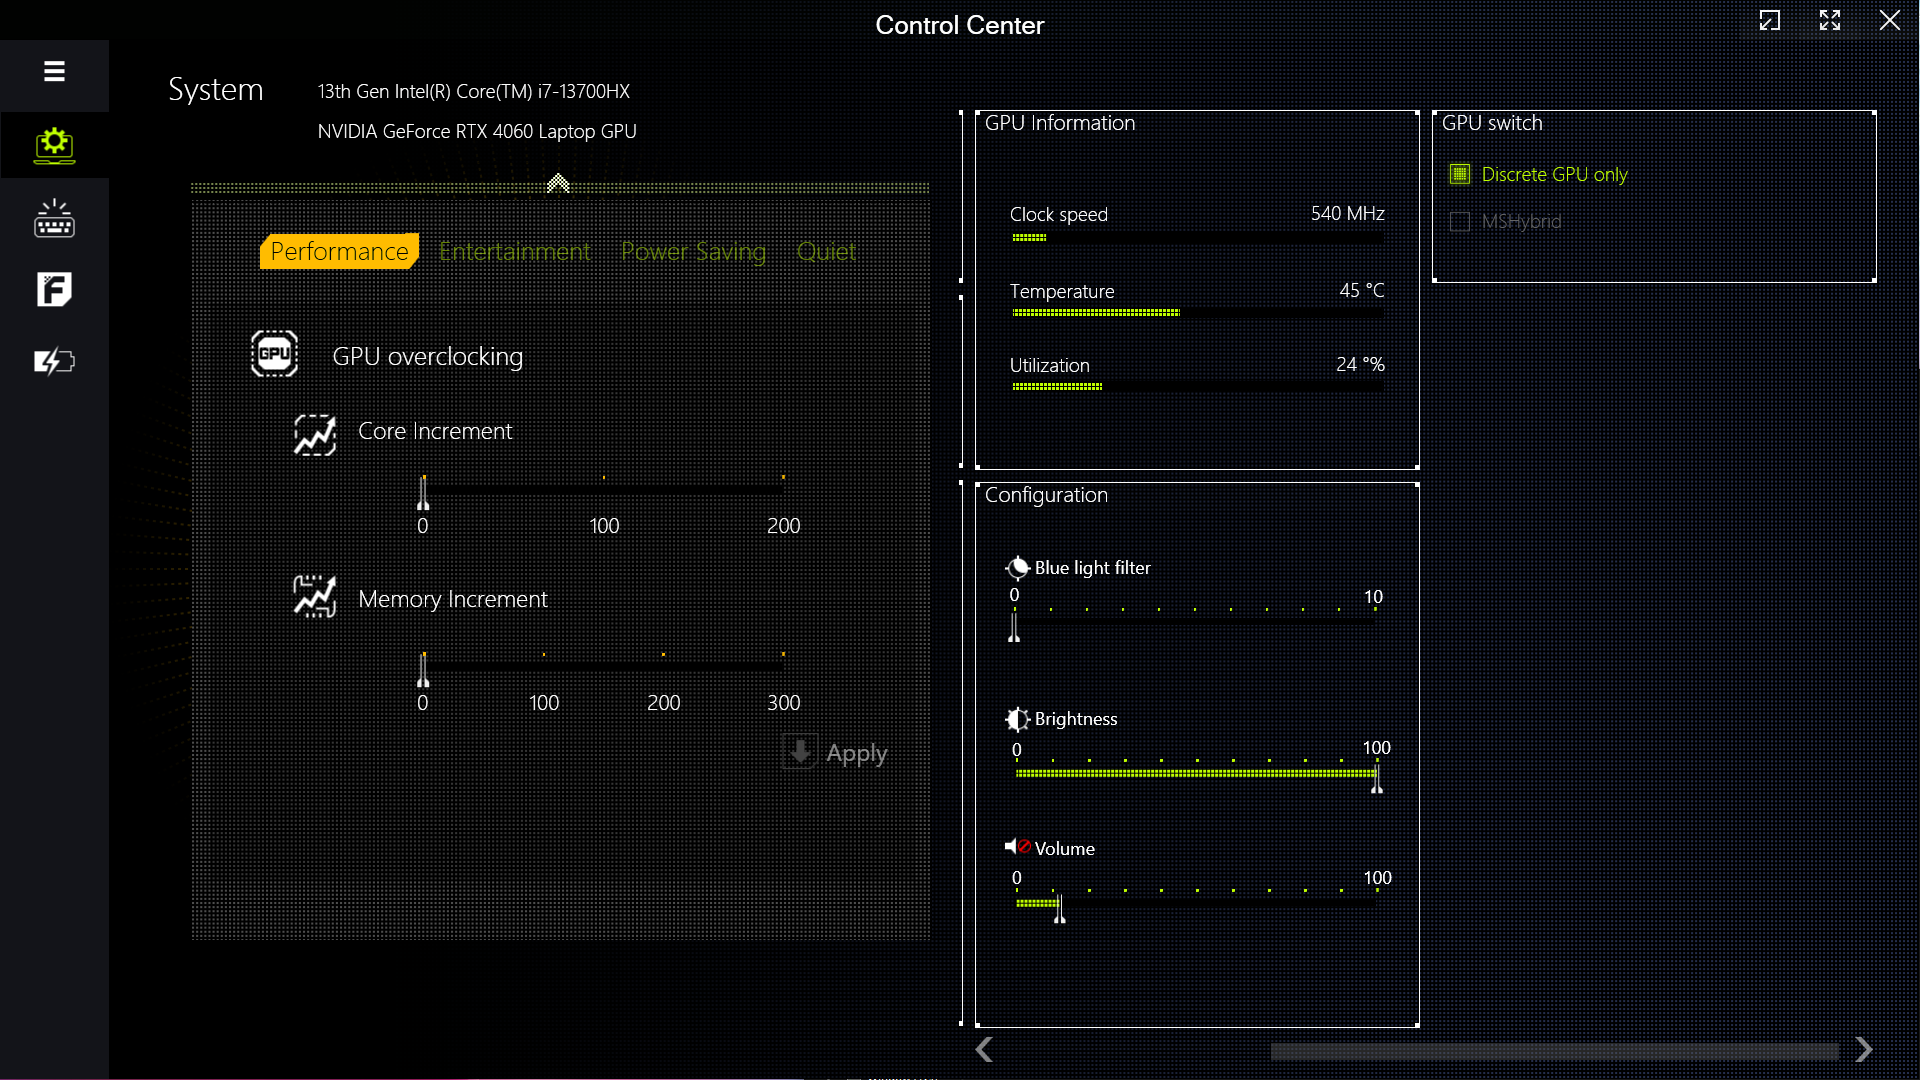Click the GPU overclocking chip icon
The height and width of the screenshot is (1080, 1920).
click(274, 354)
